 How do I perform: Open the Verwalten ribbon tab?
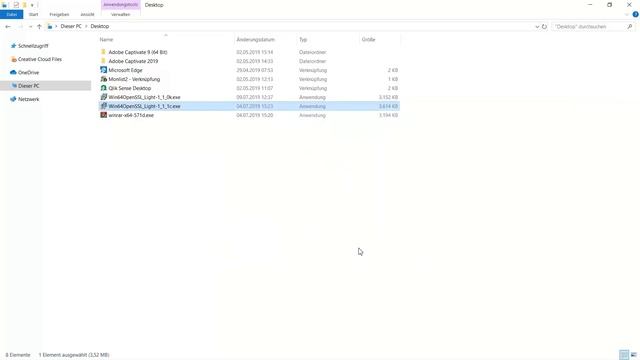coord(120,14)
